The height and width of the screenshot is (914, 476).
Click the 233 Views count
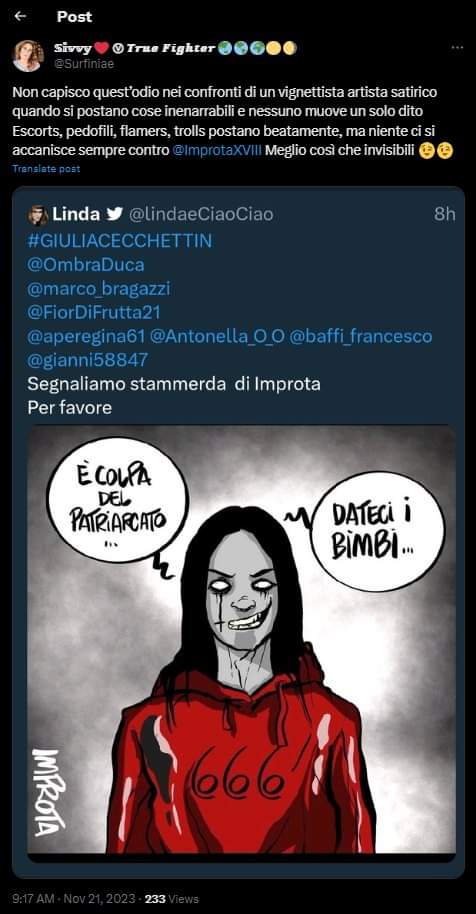coord(172,899)
